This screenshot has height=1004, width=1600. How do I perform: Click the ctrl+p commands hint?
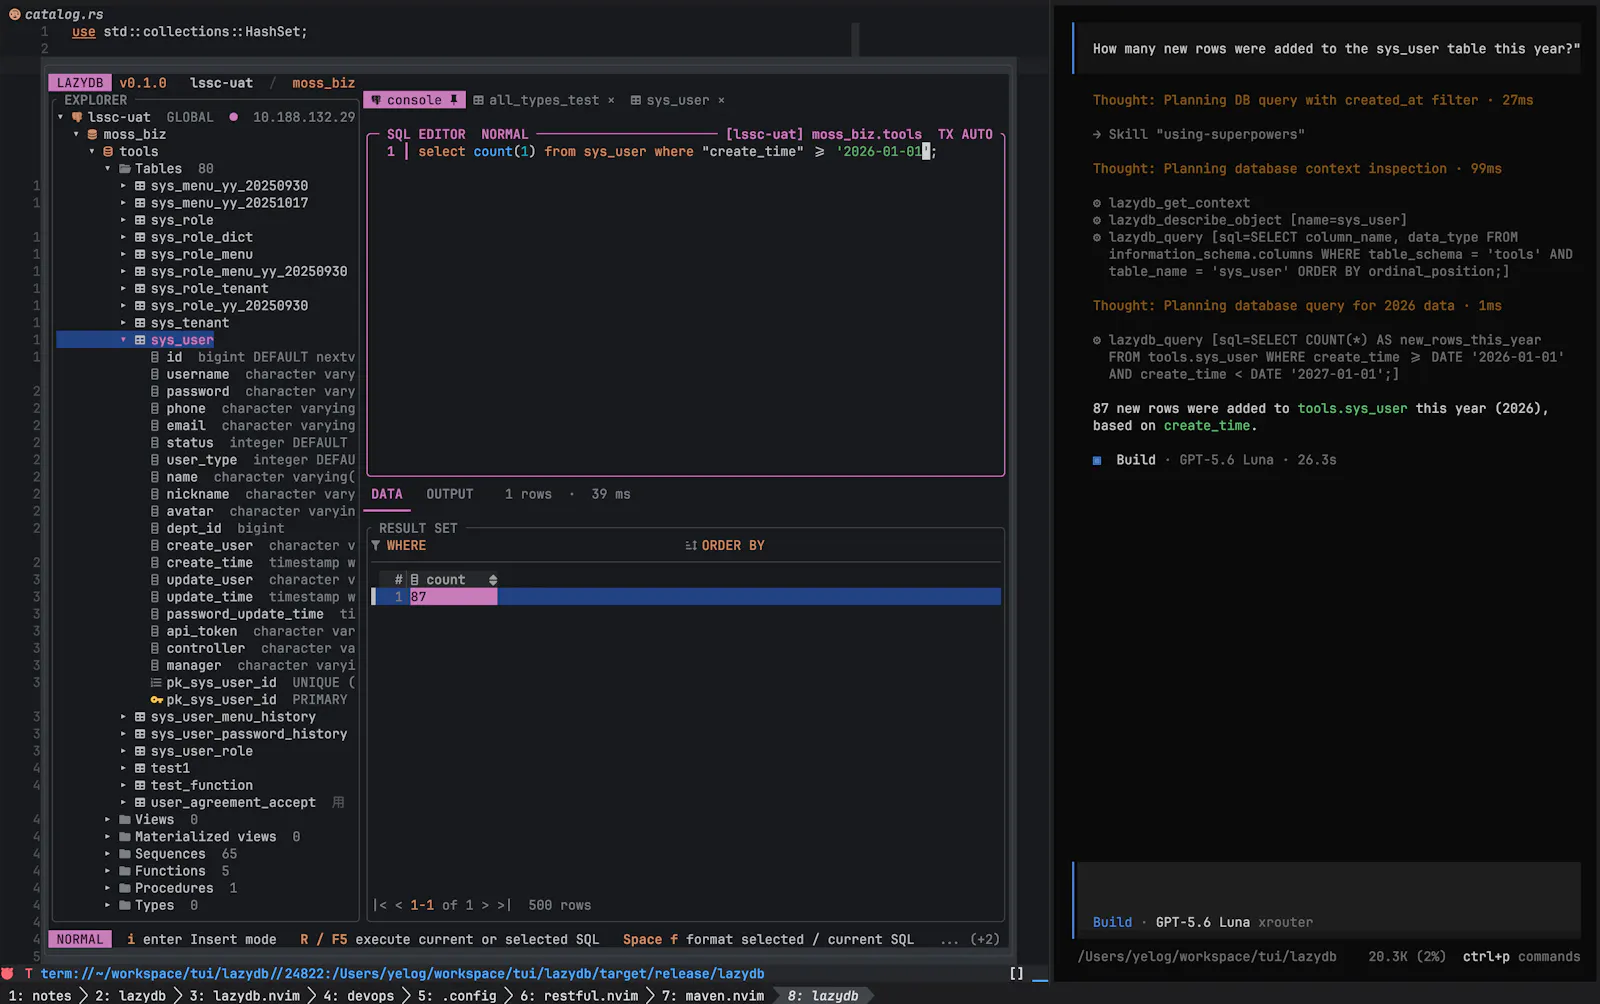(x=1521, y=957)
